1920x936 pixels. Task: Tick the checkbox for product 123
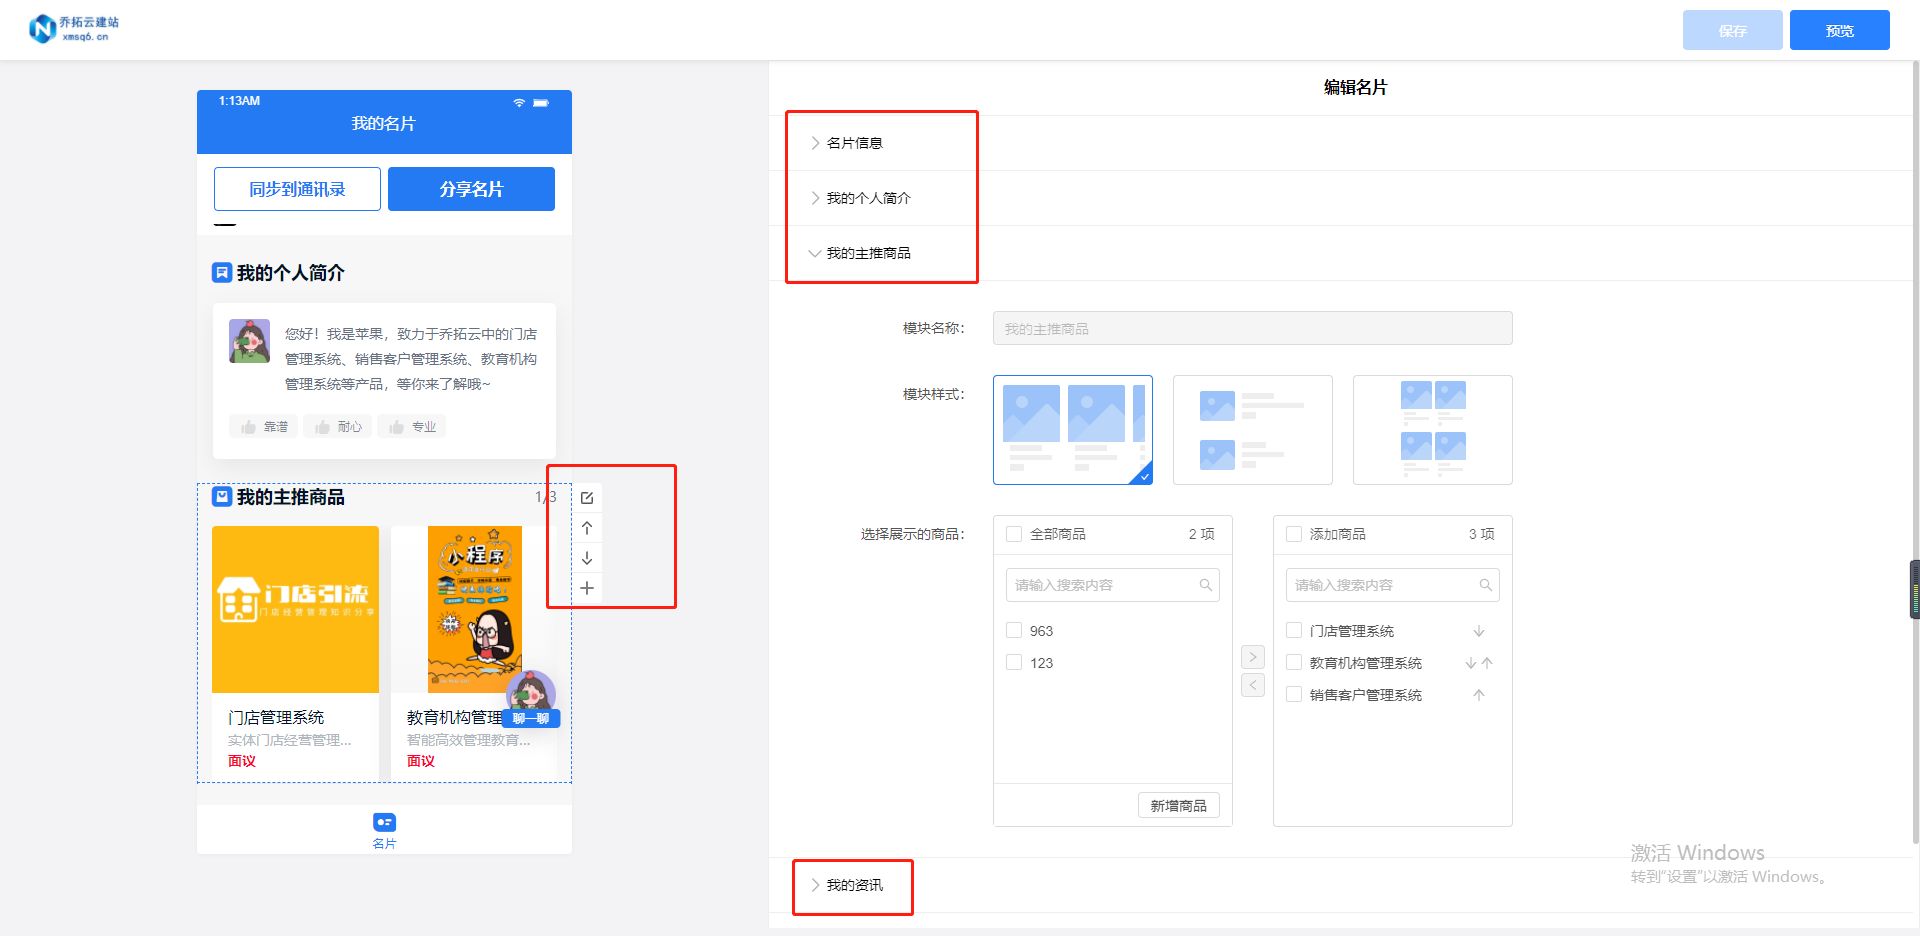[1014, 663]
